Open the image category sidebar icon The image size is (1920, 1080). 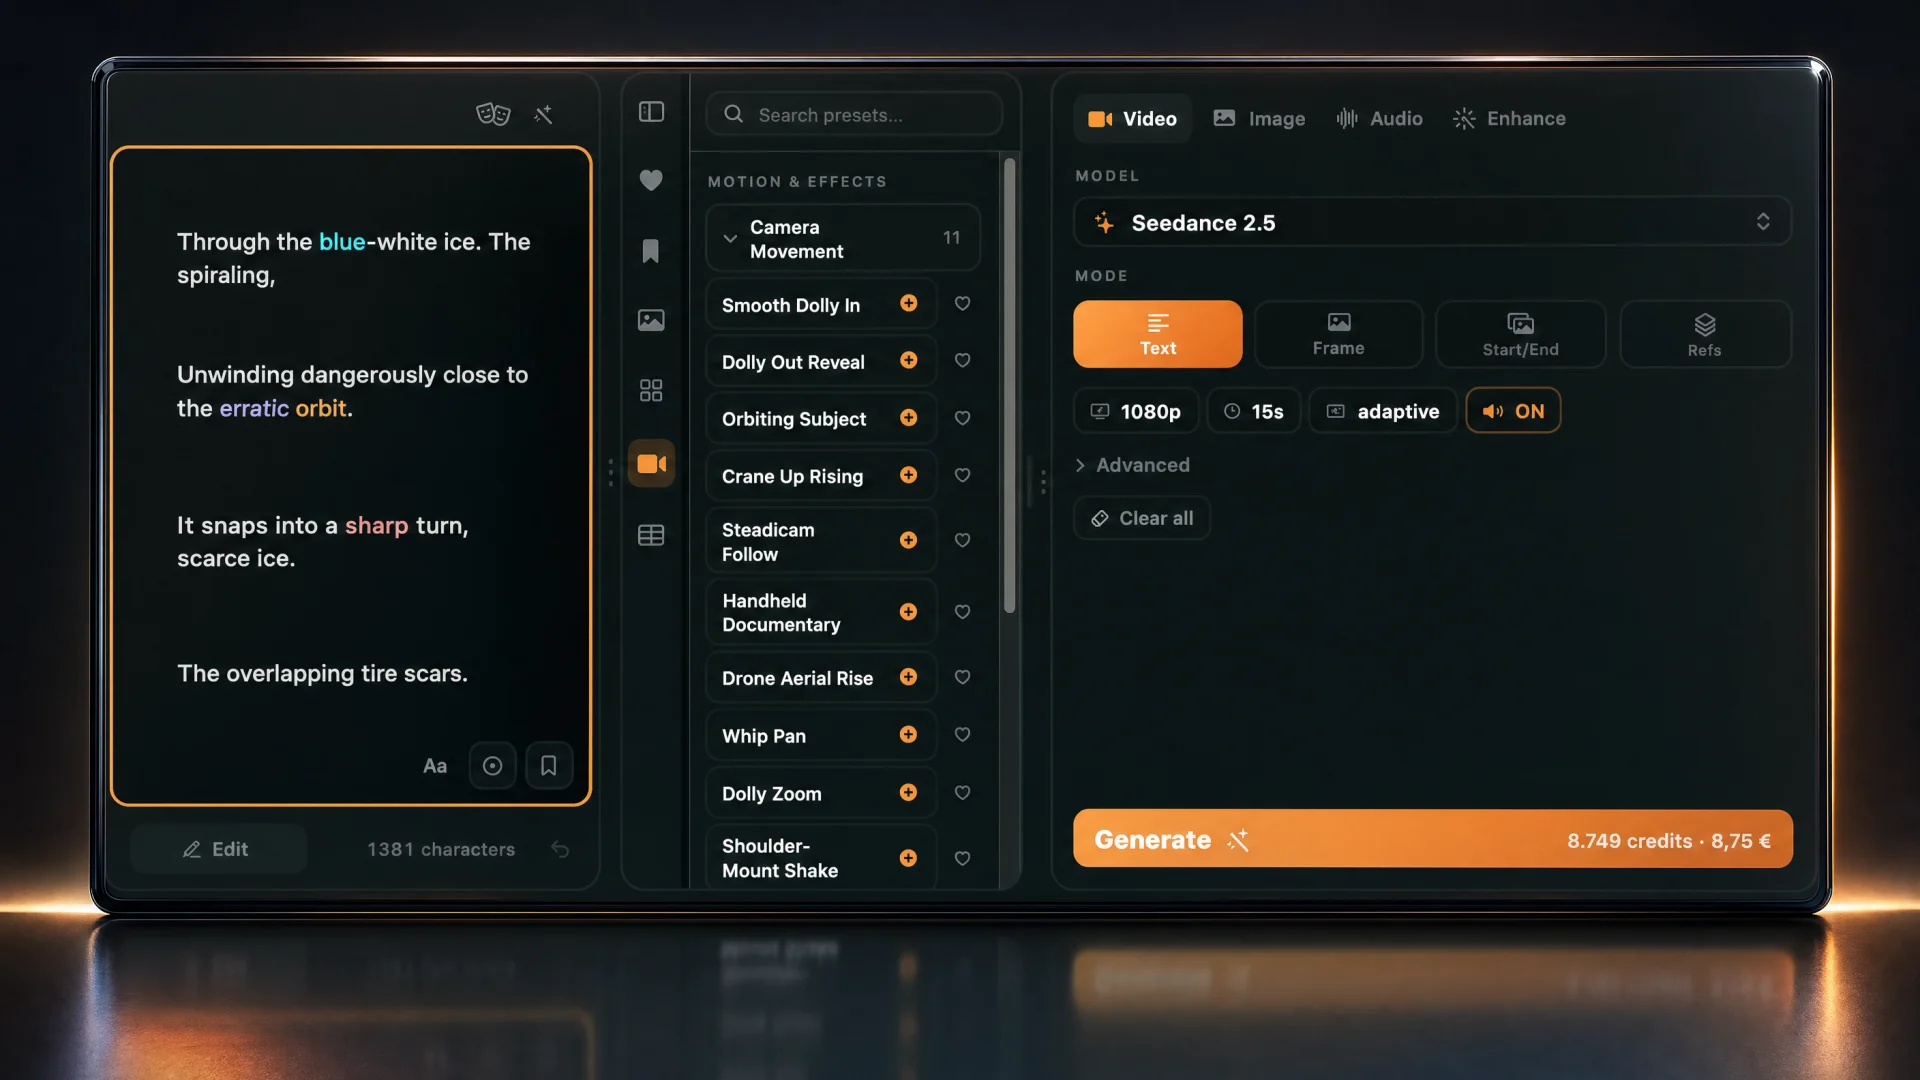coord(651,320)
